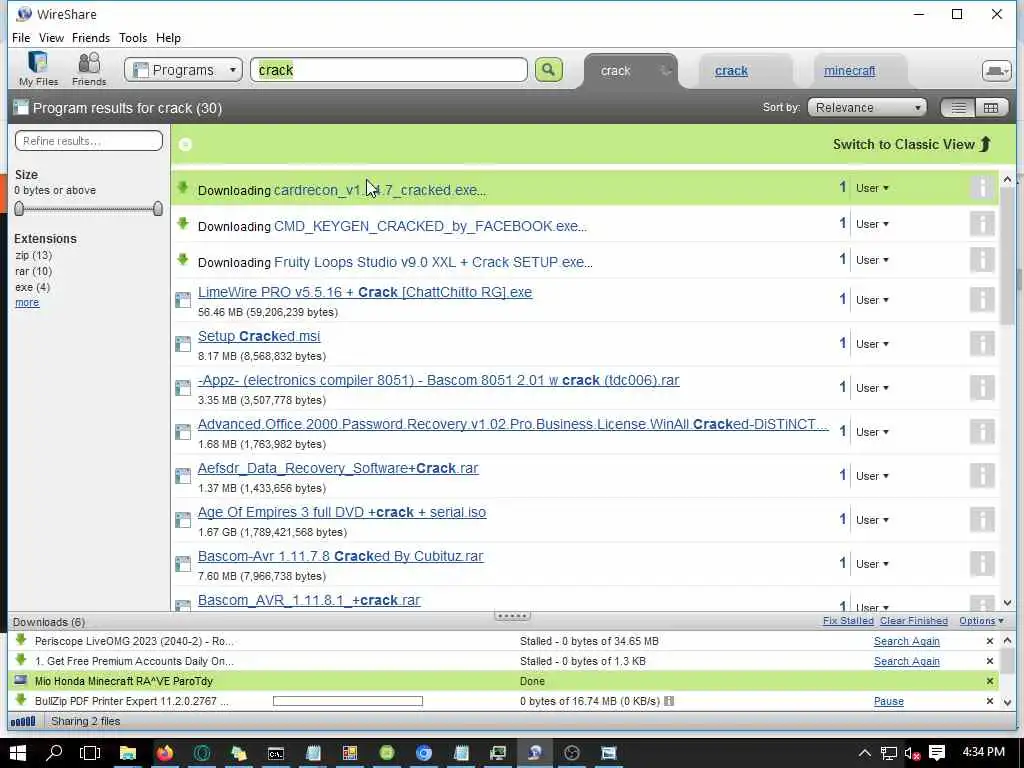This screenshot has width=1024, height=768.
Task: Open My Files library
Action: (x=39, y=69)
